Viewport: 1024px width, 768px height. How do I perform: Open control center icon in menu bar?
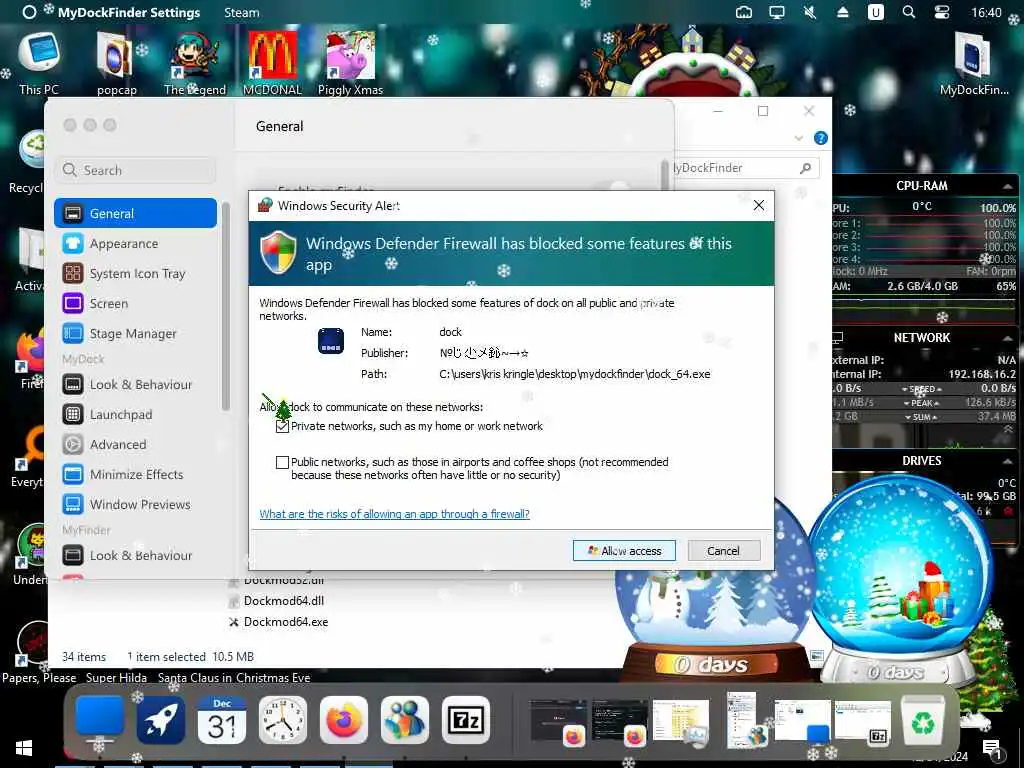[x=942, y=12]
